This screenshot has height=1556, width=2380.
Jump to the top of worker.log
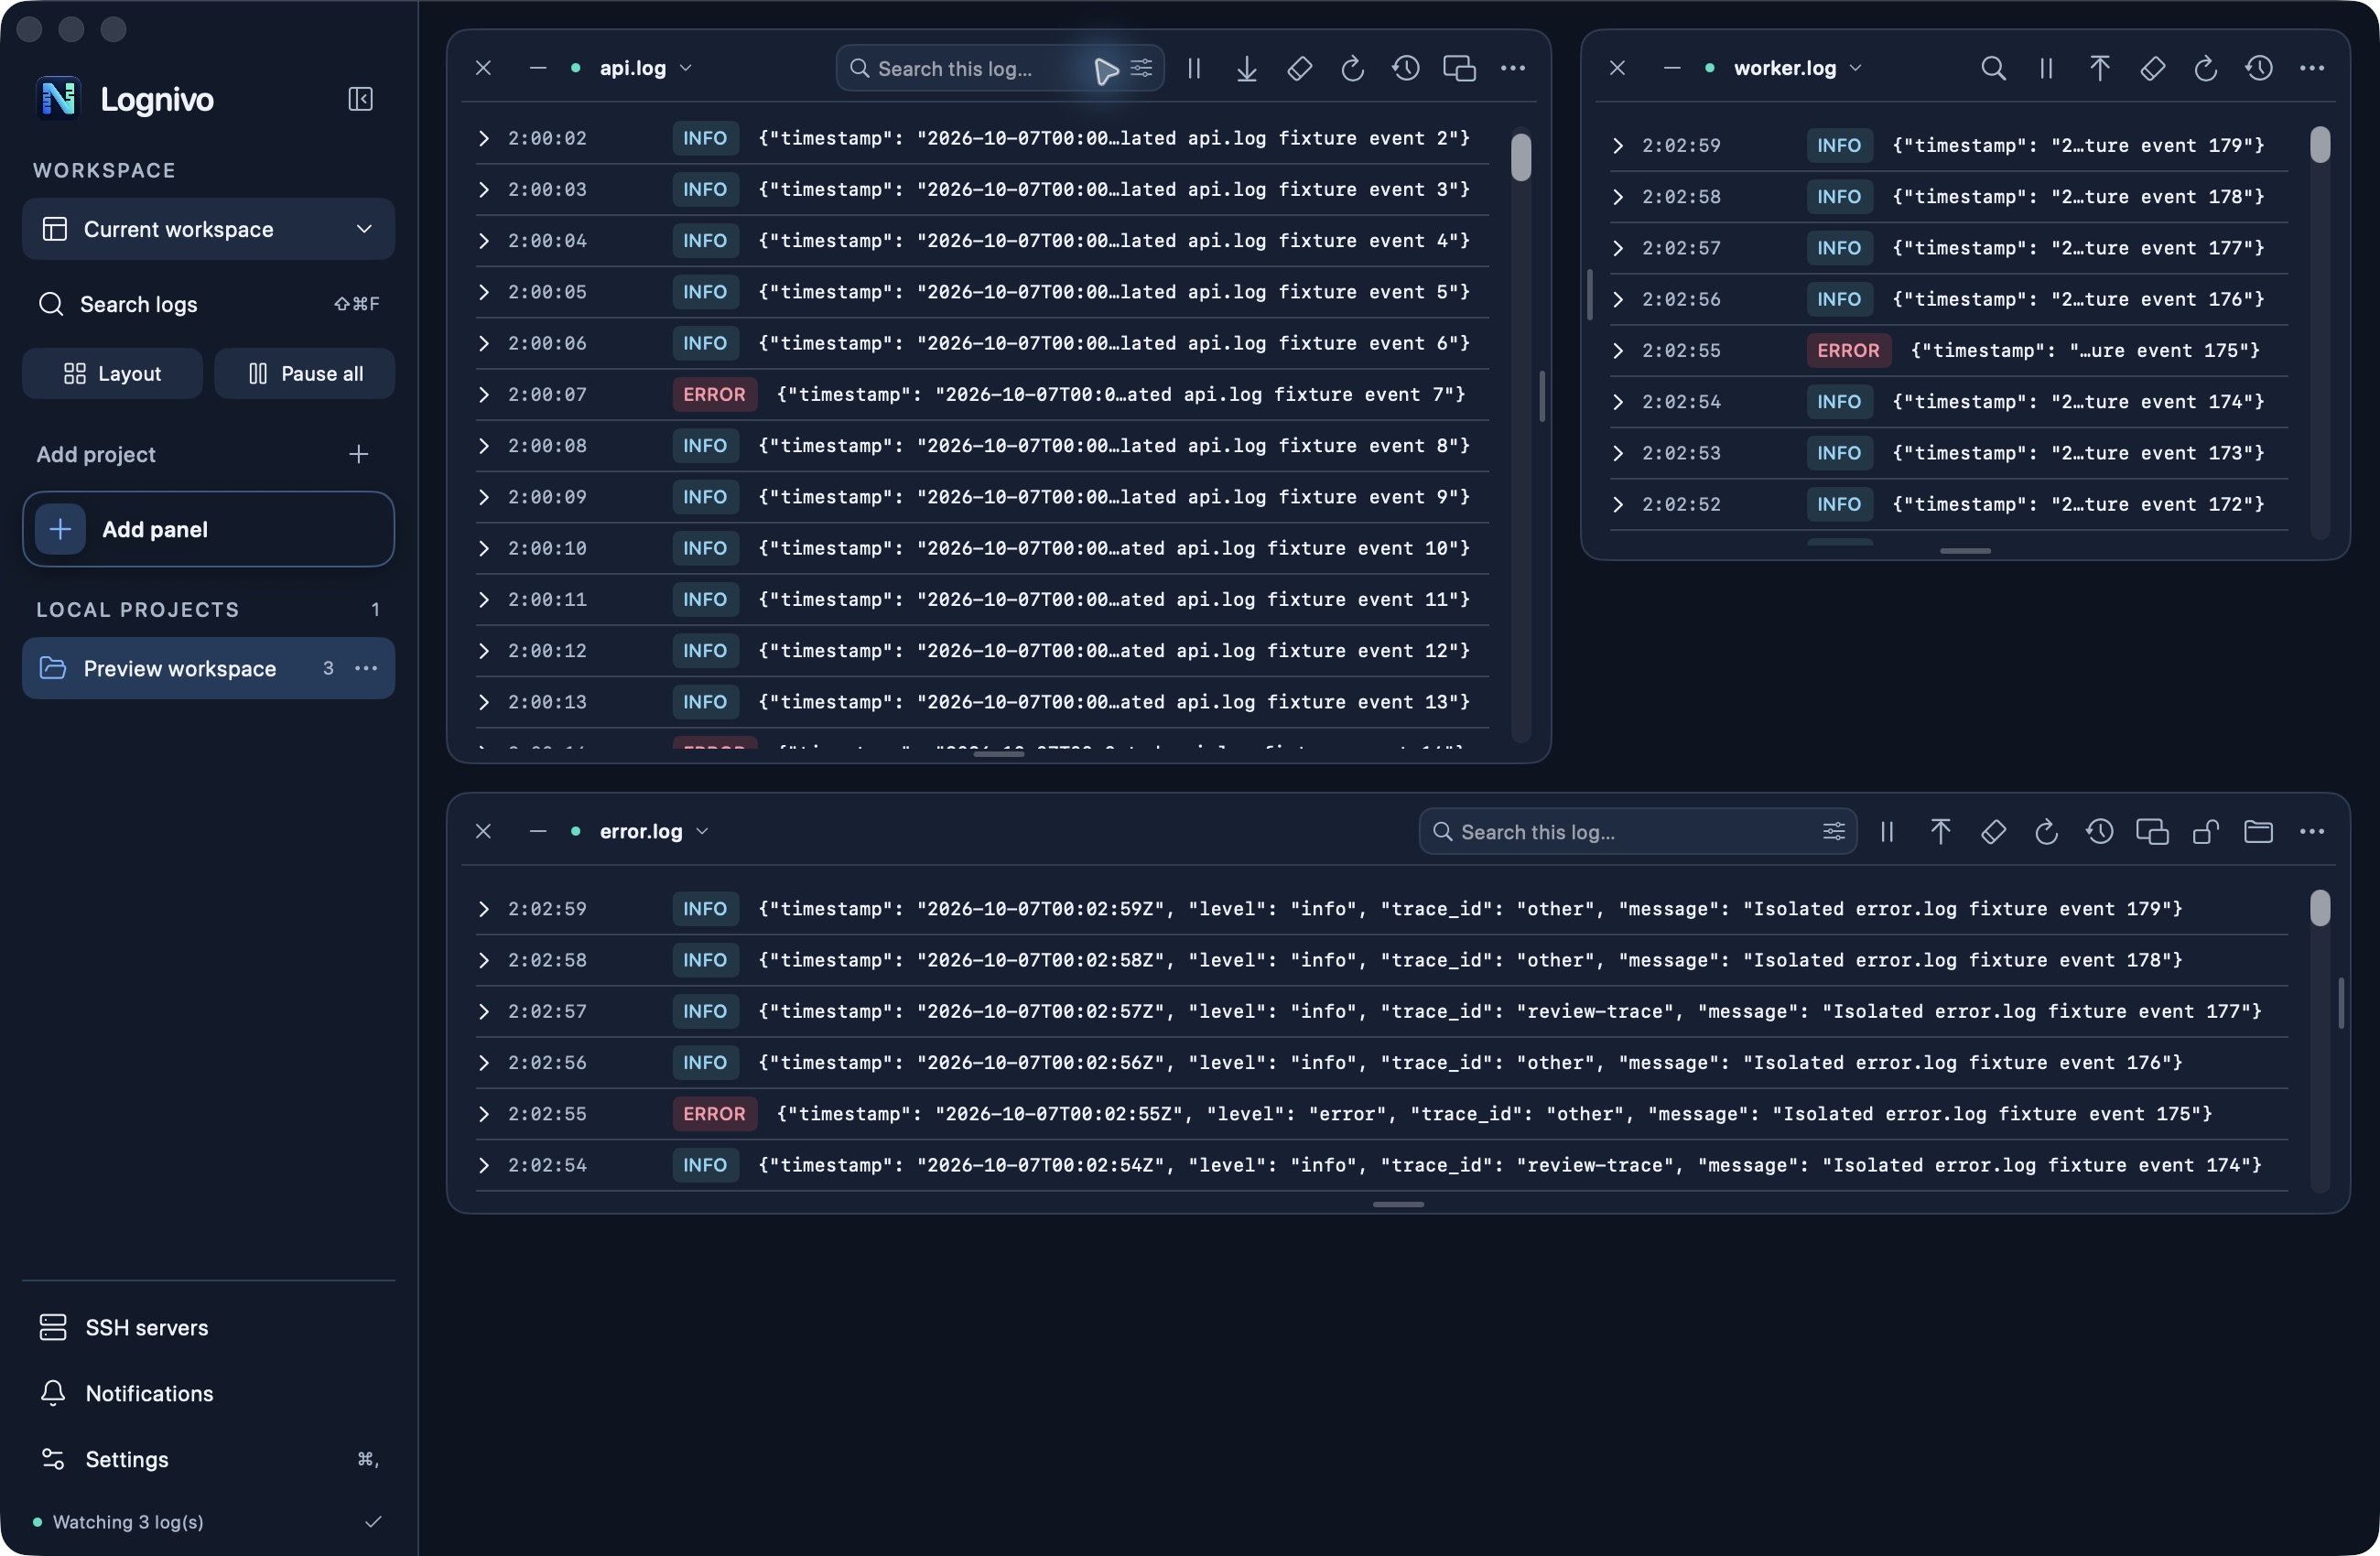coord(2099,68)
